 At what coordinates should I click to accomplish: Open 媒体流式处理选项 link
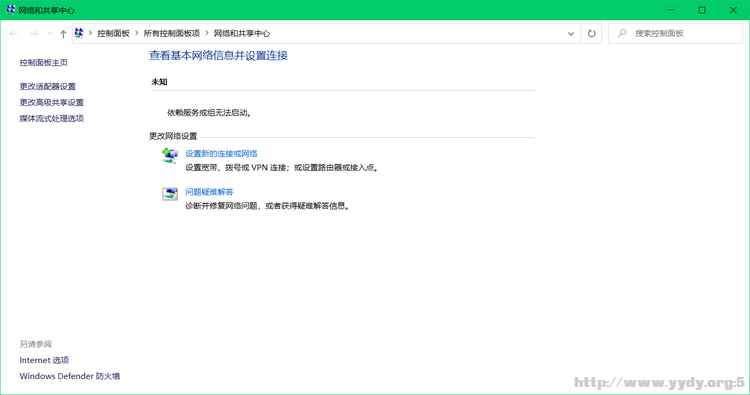pos(52,118)
